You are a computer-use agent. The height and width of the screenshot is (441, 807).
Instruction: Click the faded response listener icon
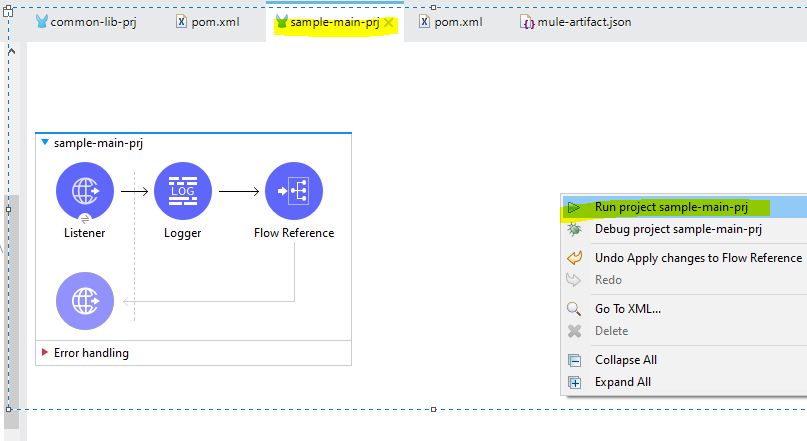click(x=85, y=300)
